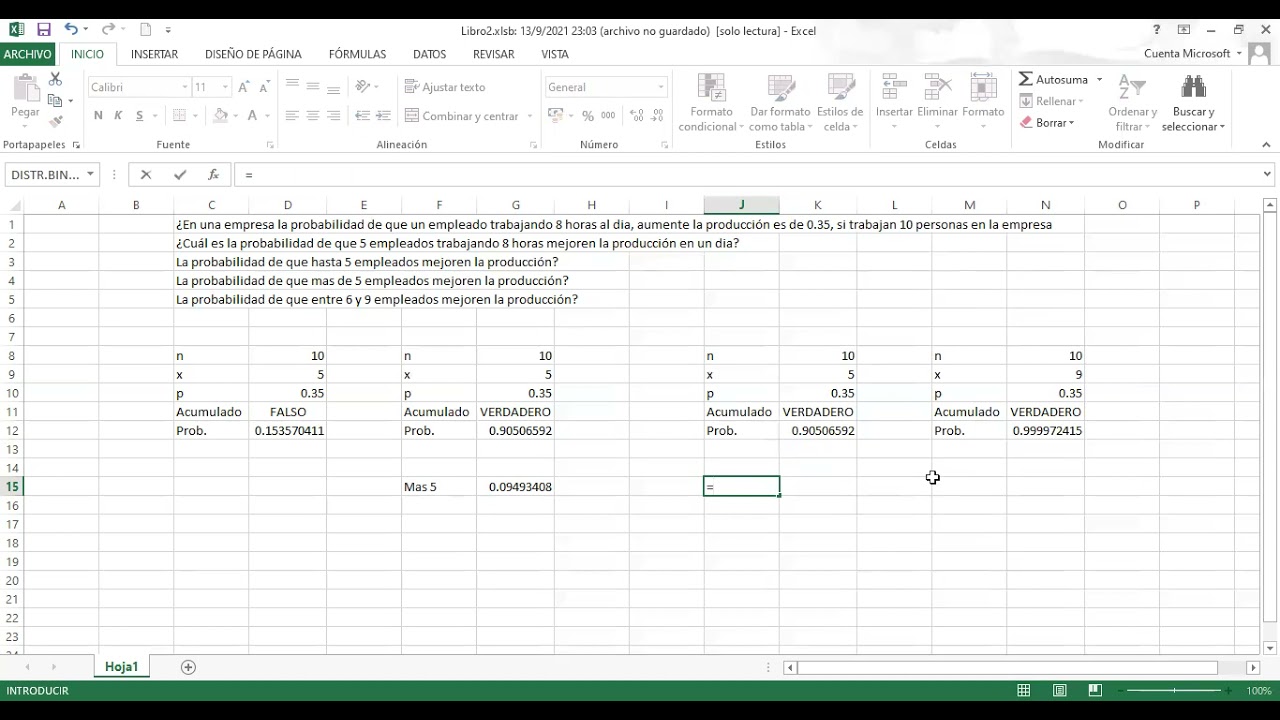
Task: Decrease indent
Action: [362, 116]
